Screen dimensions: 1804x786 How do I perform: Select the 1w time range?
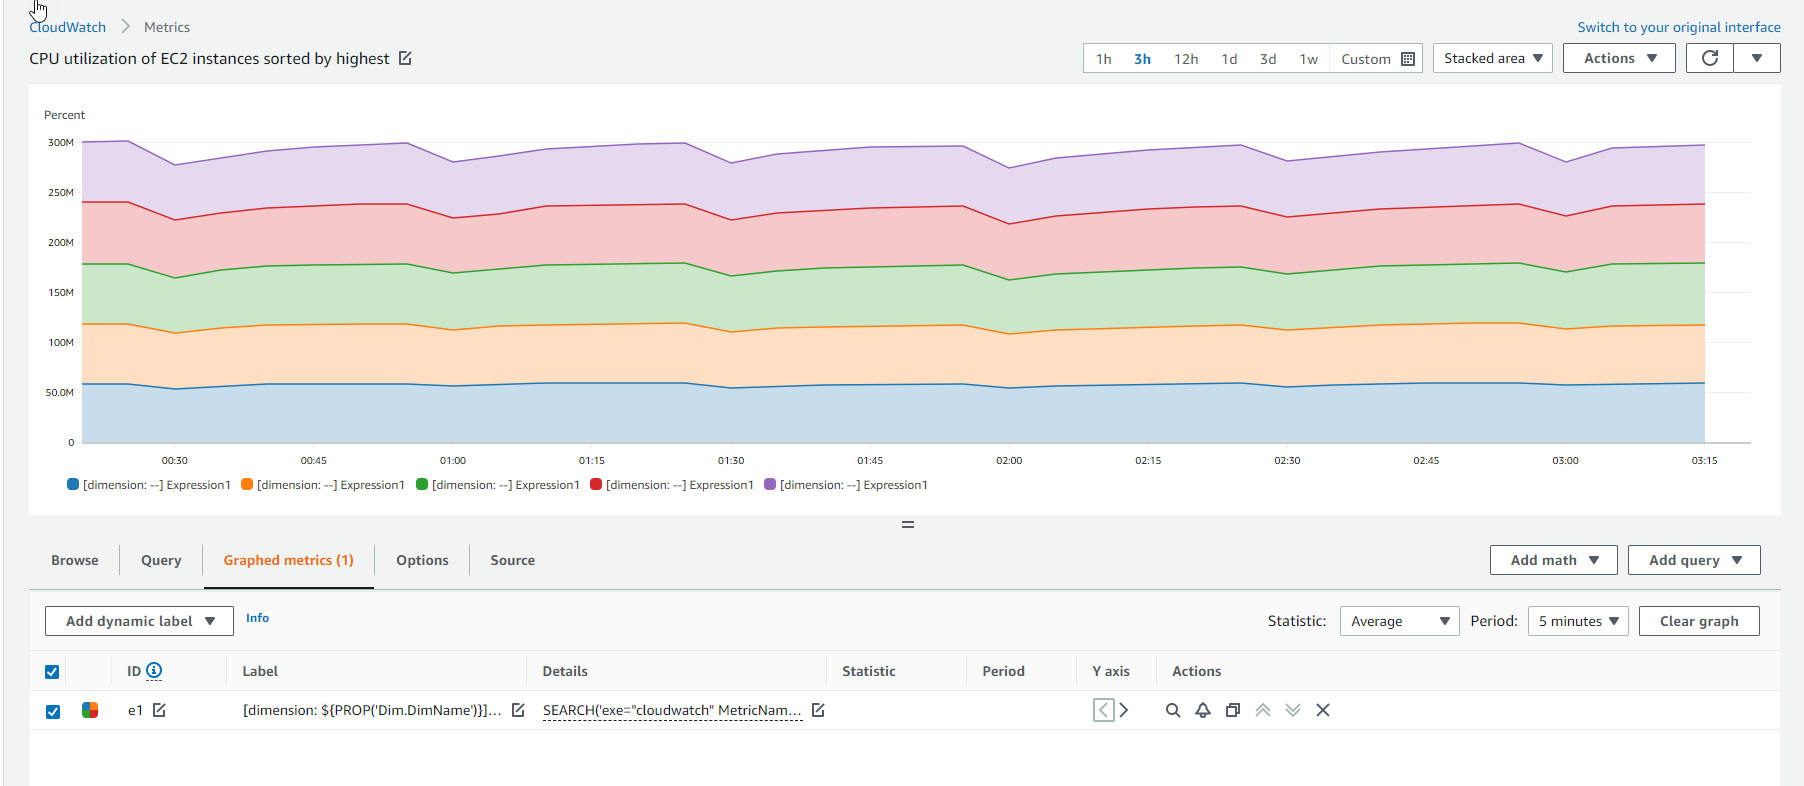pyautogui.click(x=1308, y=59)
